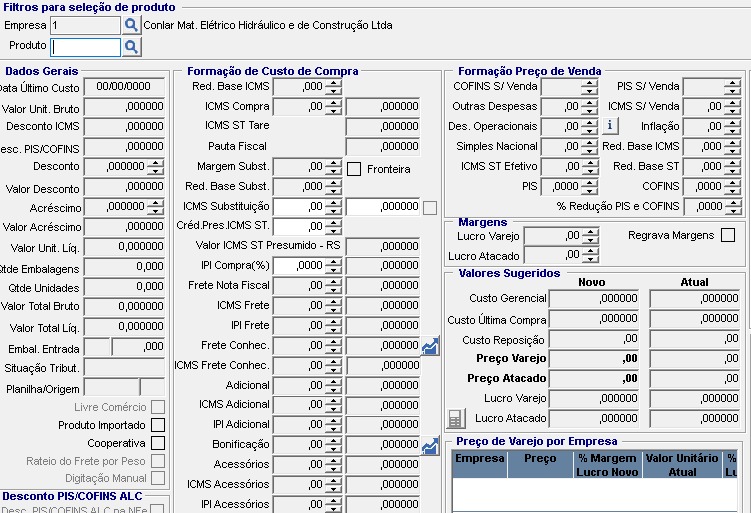Open the chart icon on Frete Conhec. row

430,346
